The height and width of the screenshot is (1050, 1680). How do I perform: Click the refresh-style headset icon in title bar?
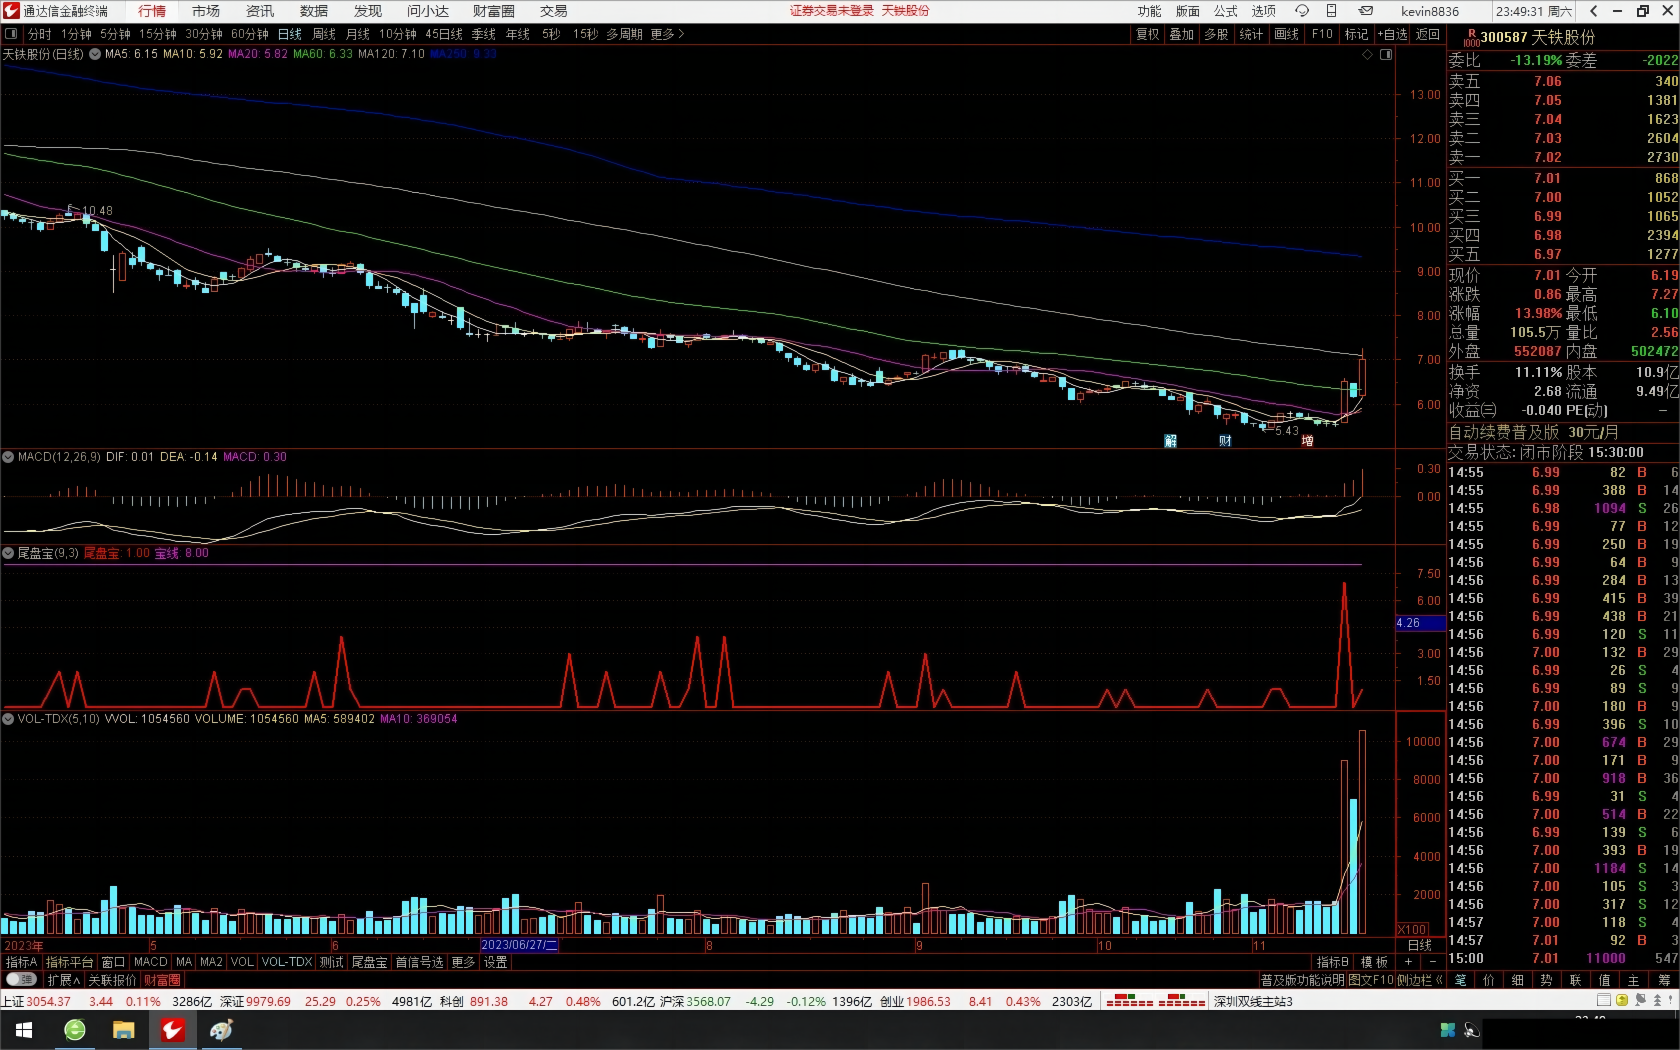pyautogui.click(x=1301, y=11)
